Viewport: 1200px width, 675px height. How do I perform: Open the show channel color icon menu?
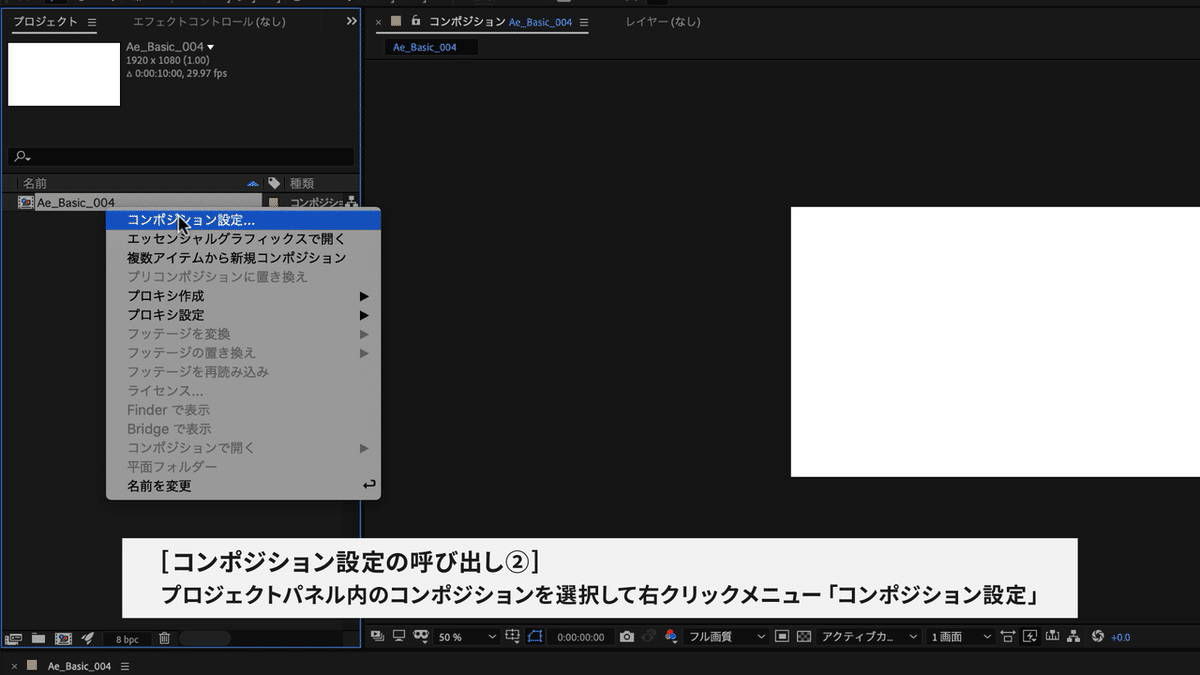(x=670, y=636)
